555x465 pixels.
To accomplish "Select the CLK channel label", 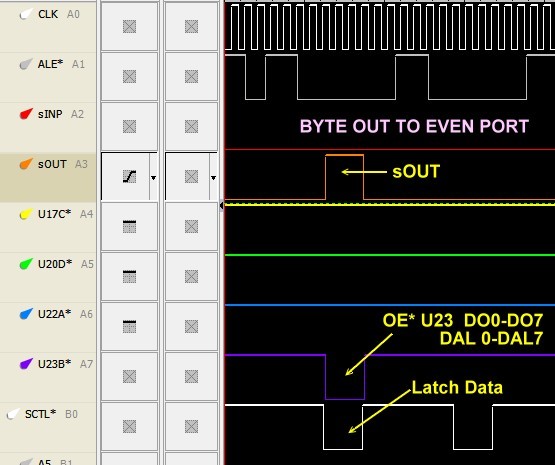I will pos(48,14).
